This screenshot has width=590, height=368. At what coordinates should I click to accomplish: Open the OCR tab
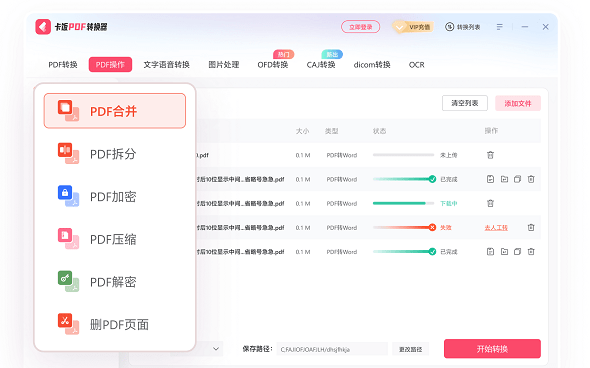pyautogui.click(x=417, y=65)
